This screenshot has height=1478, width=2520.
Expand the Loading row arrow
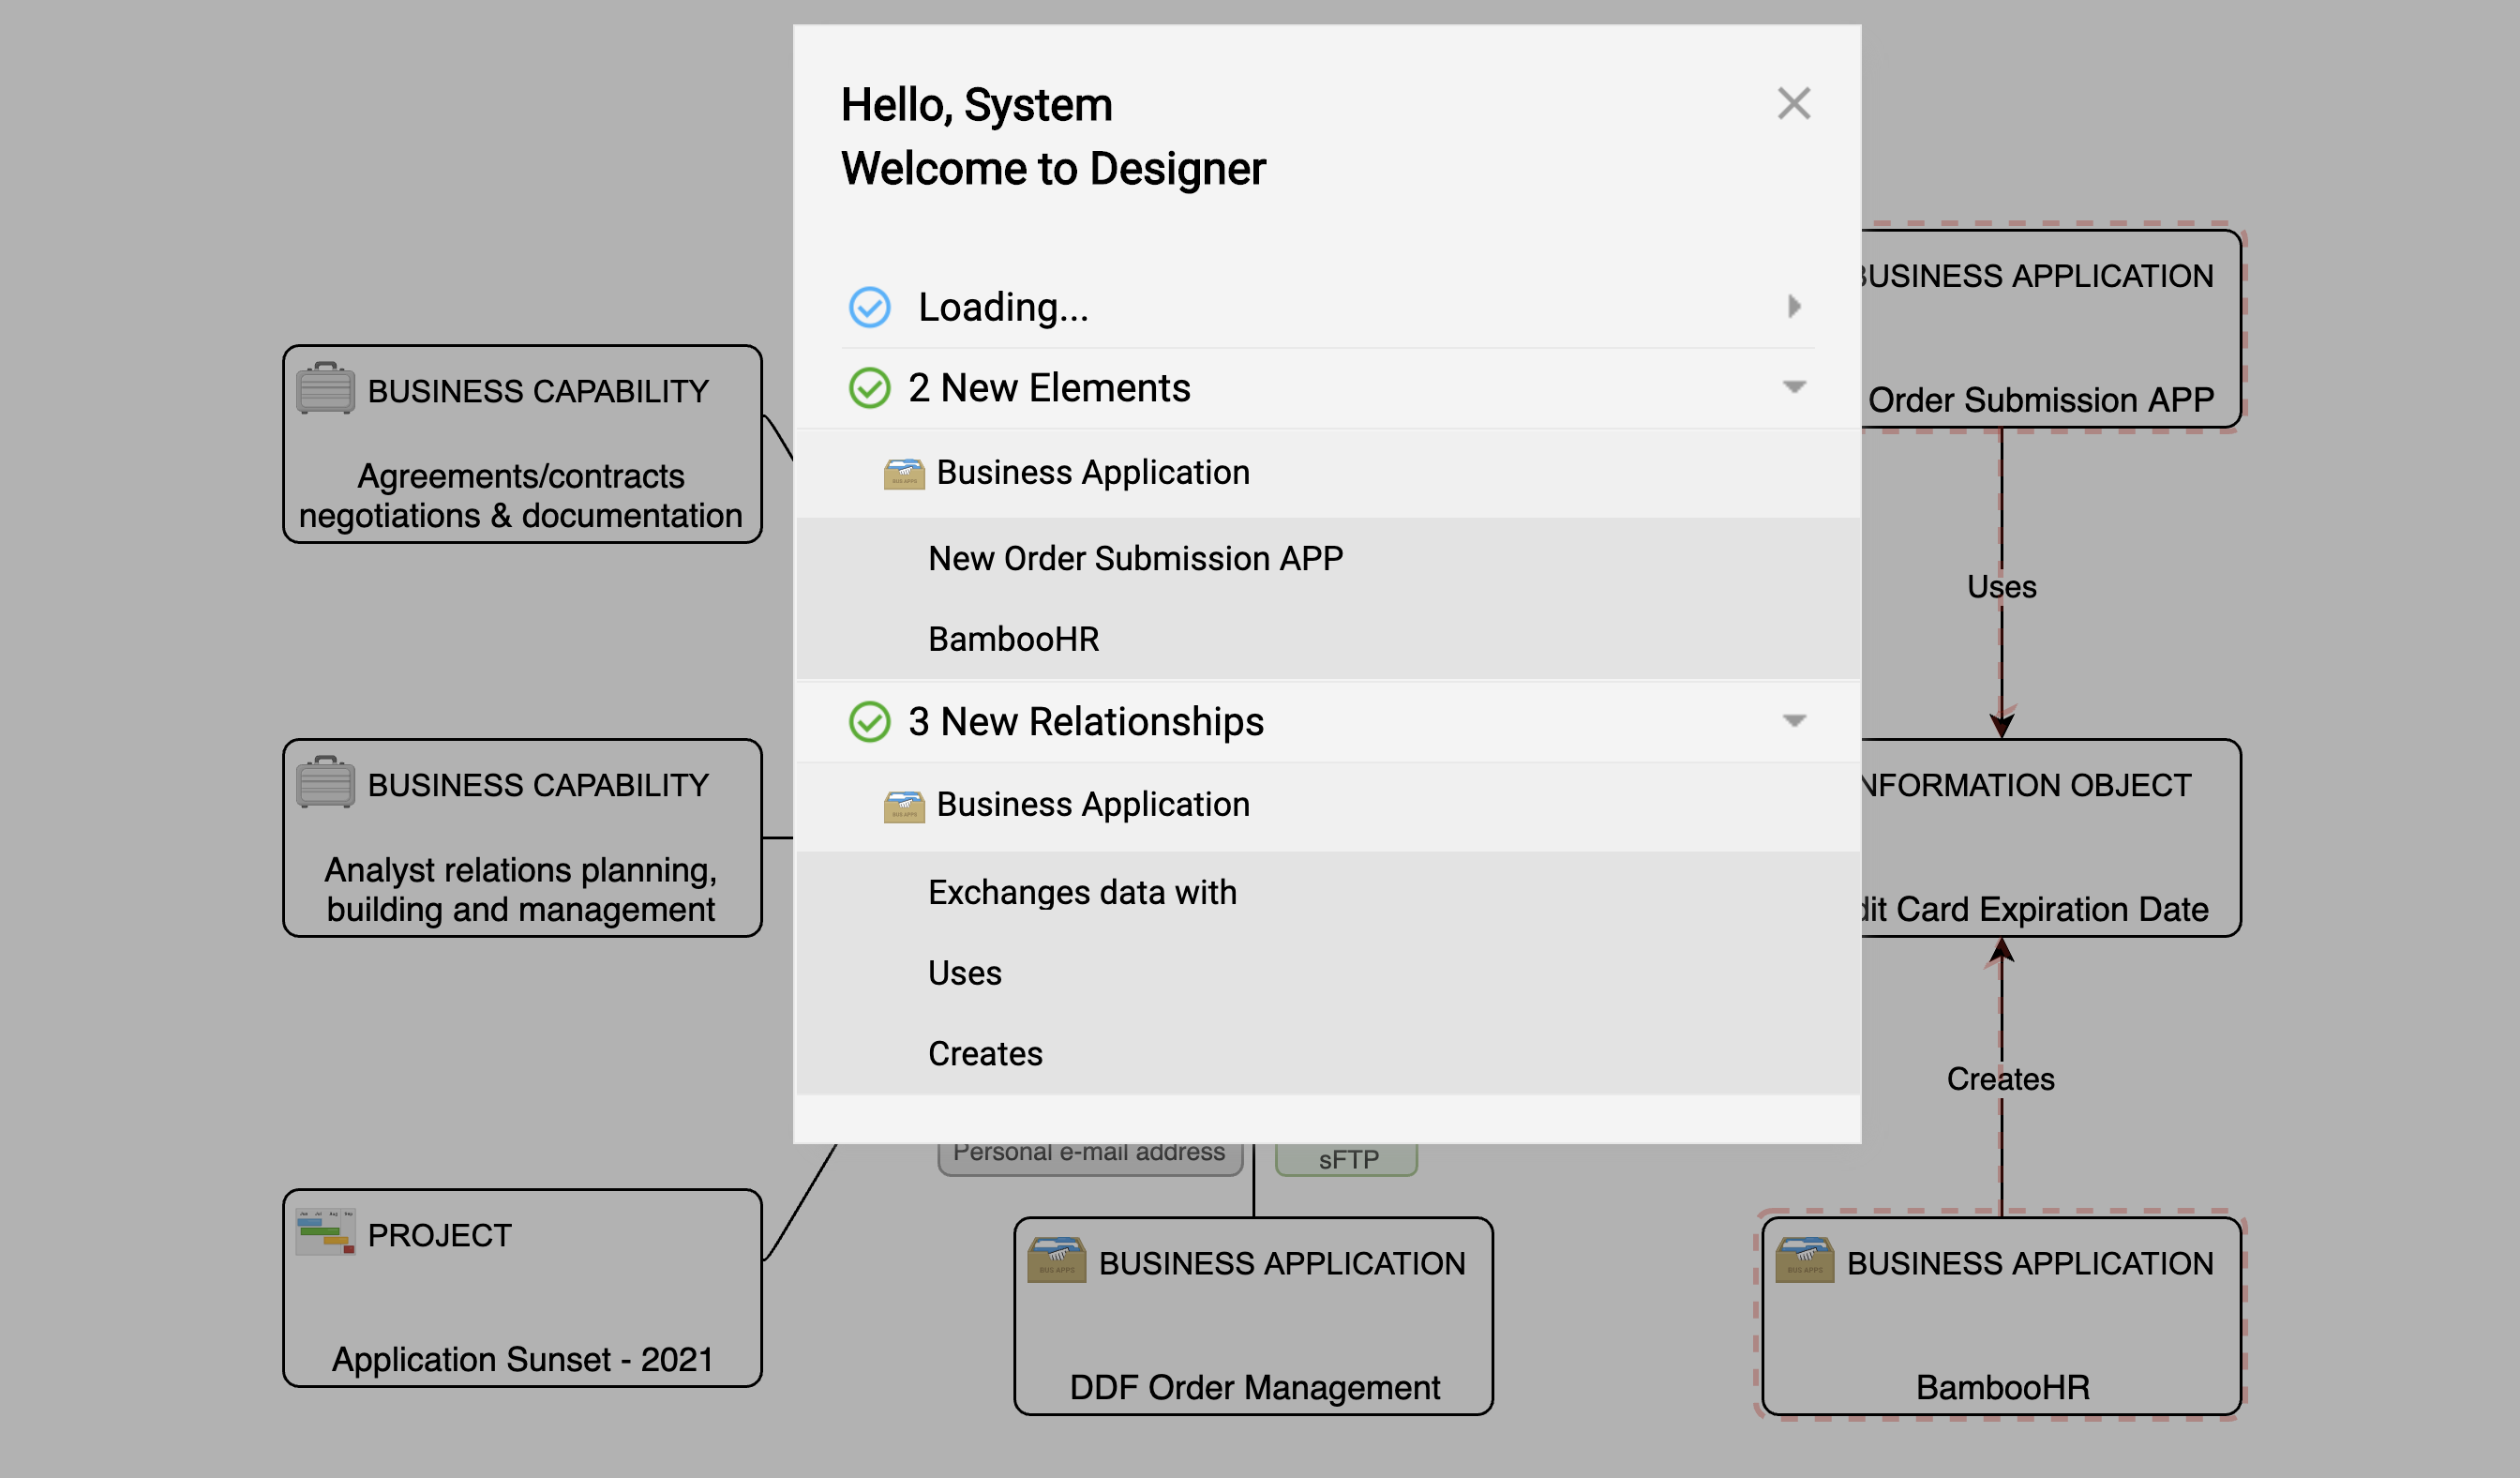[1794, 306]
